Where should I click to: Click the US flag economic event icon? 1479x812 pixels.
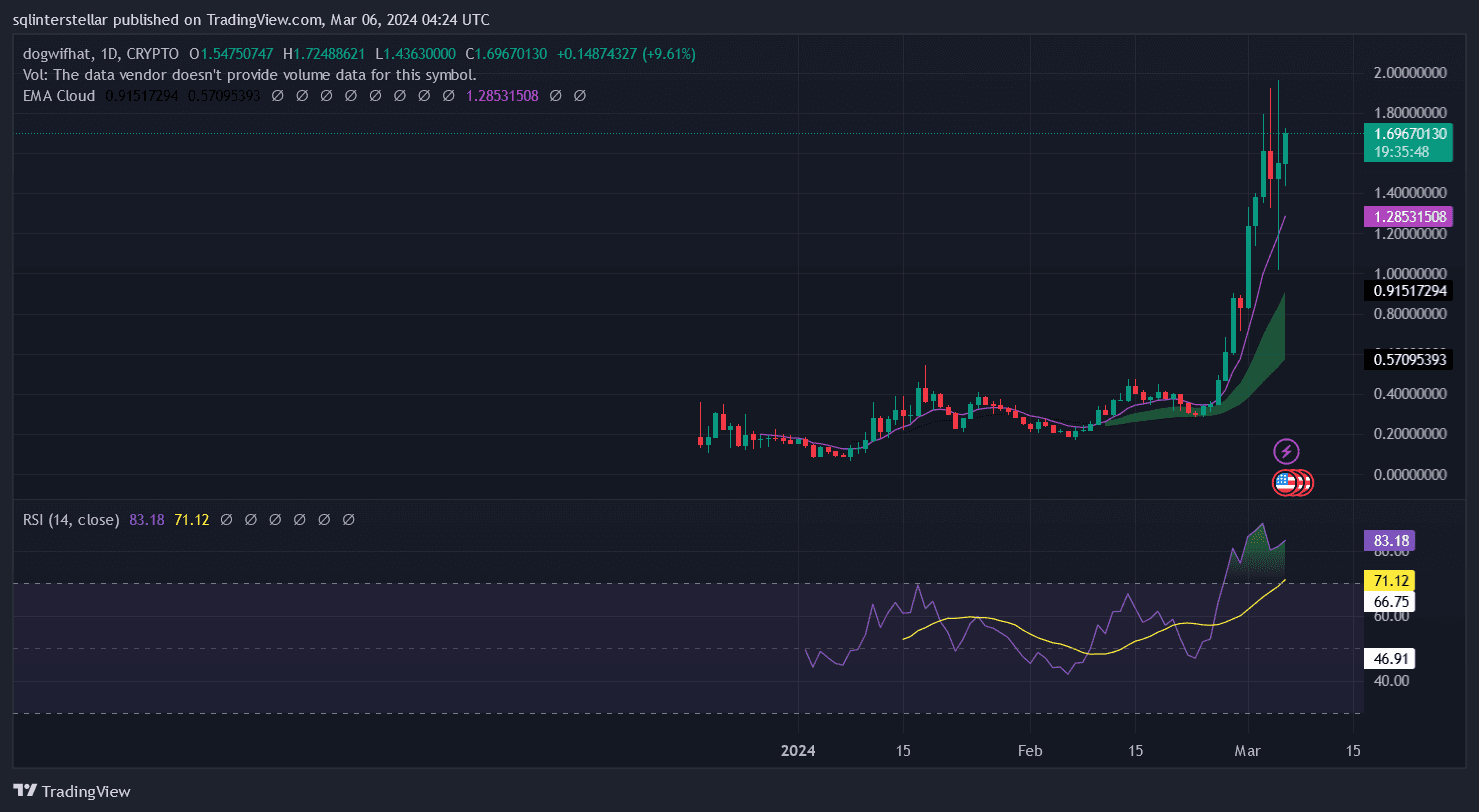point(1286,483)
